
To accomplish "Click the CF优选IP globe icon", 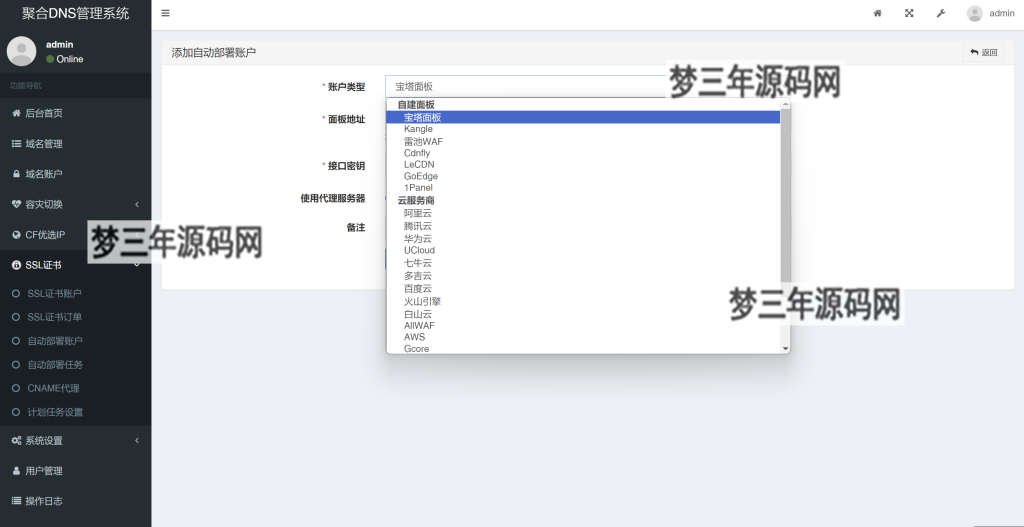I will point(16,234).
